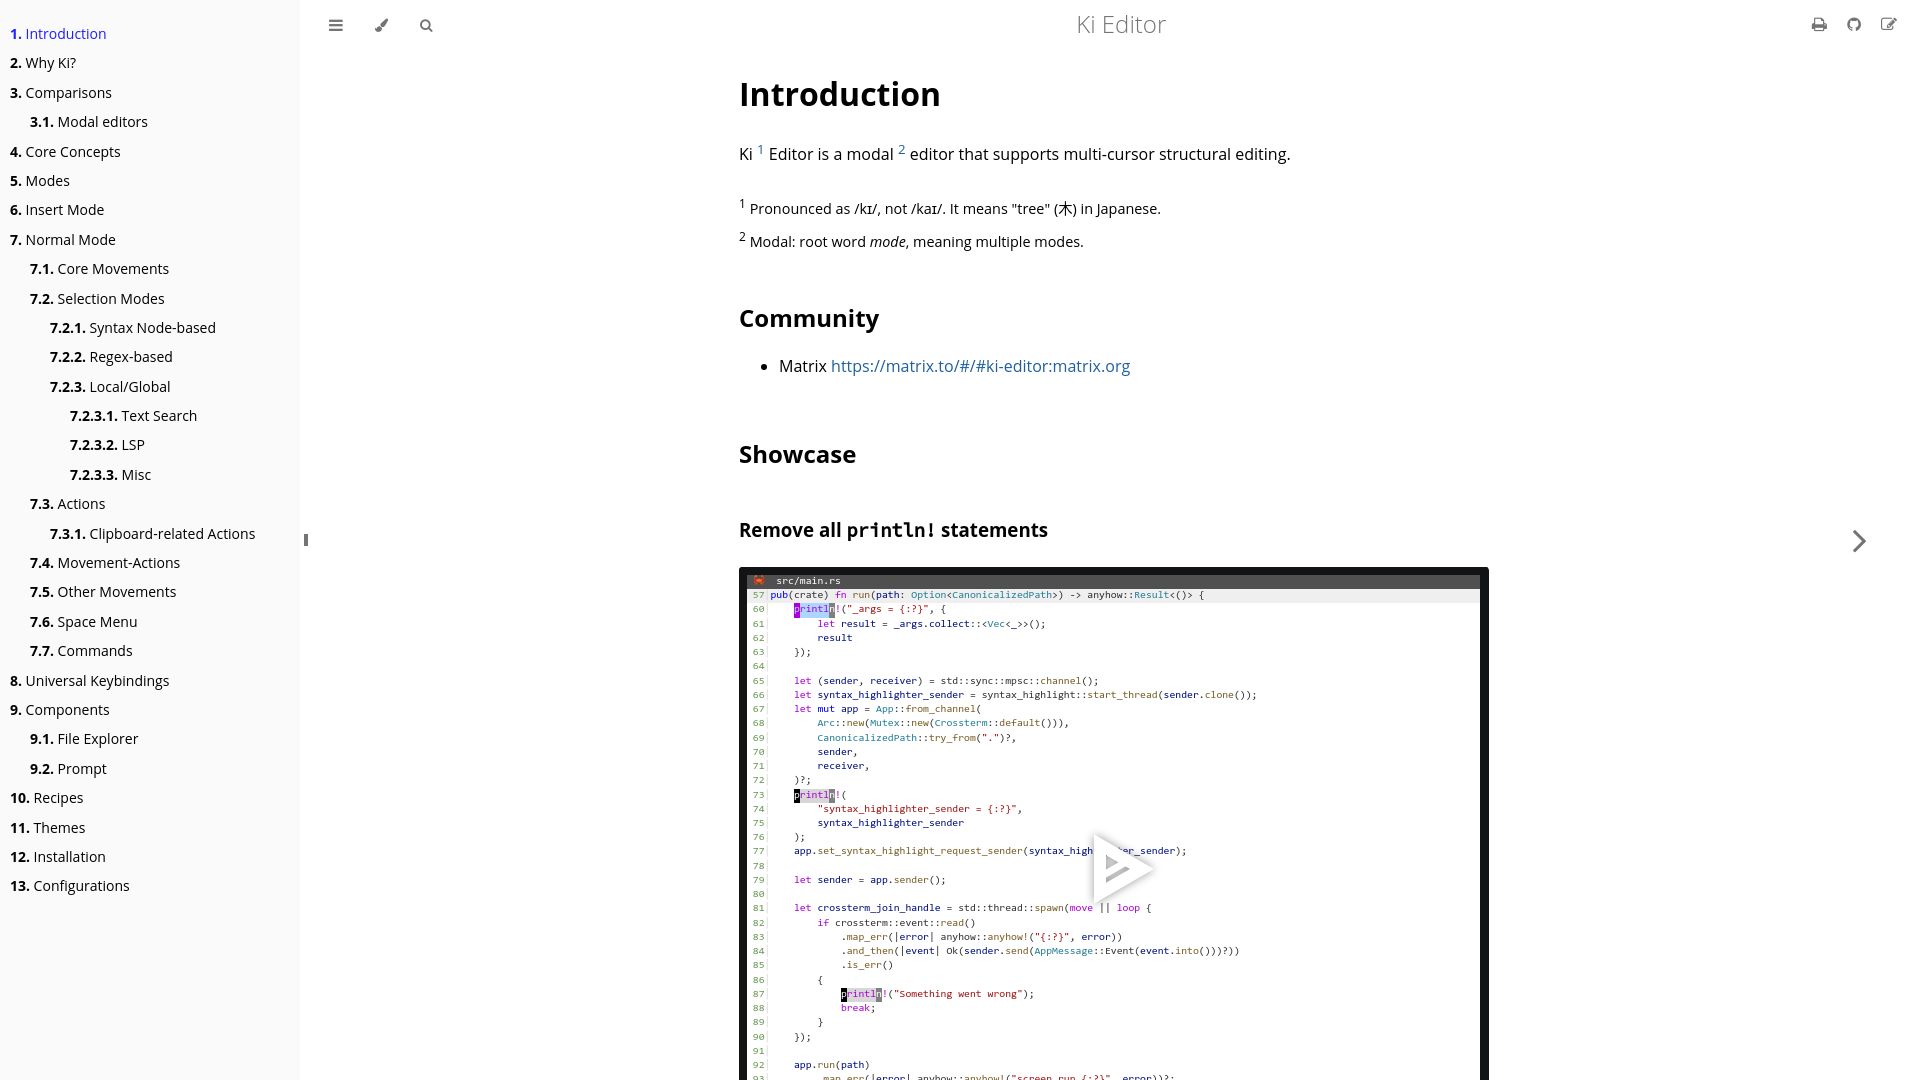Navigate to Core Concepts
1920x1080 pixels.
point(65,152)
